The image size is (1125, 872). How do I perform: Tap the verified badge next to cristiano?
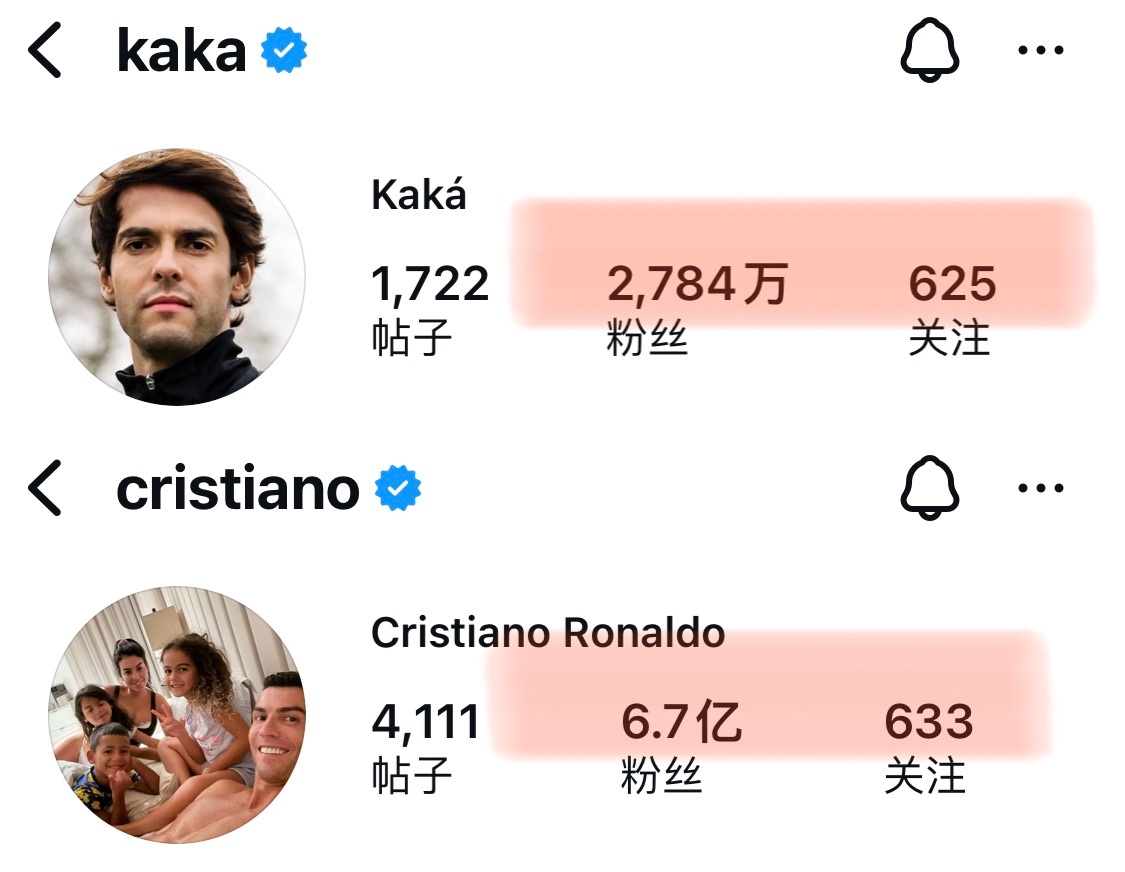398,488
